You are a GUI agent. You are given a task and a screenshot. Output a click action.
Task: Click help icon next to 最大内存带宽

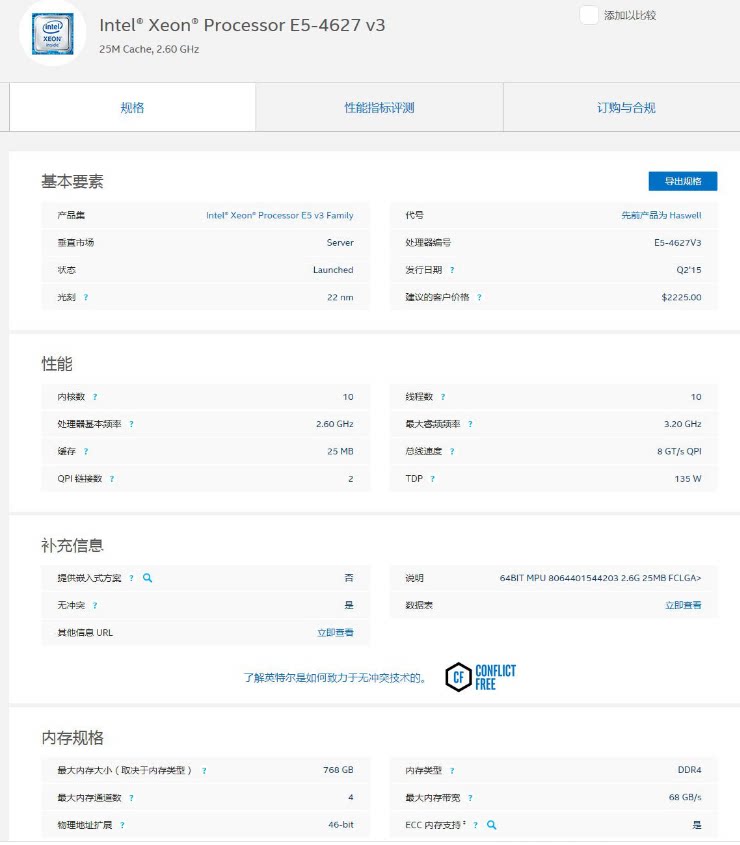click(x=471, y=798)
